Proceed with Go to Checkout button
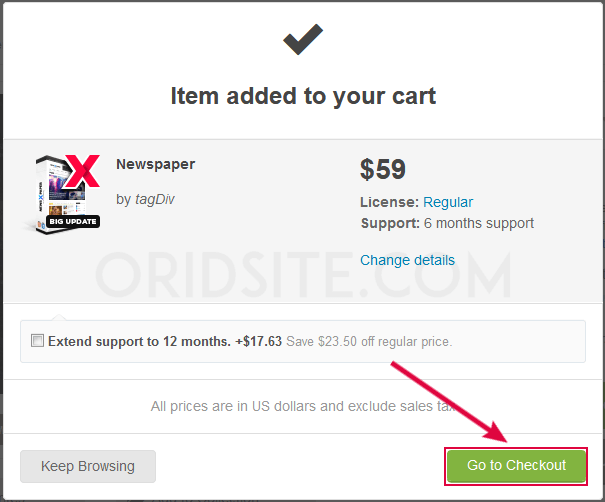This screenshot has width=605, height=502. [516, 466]
